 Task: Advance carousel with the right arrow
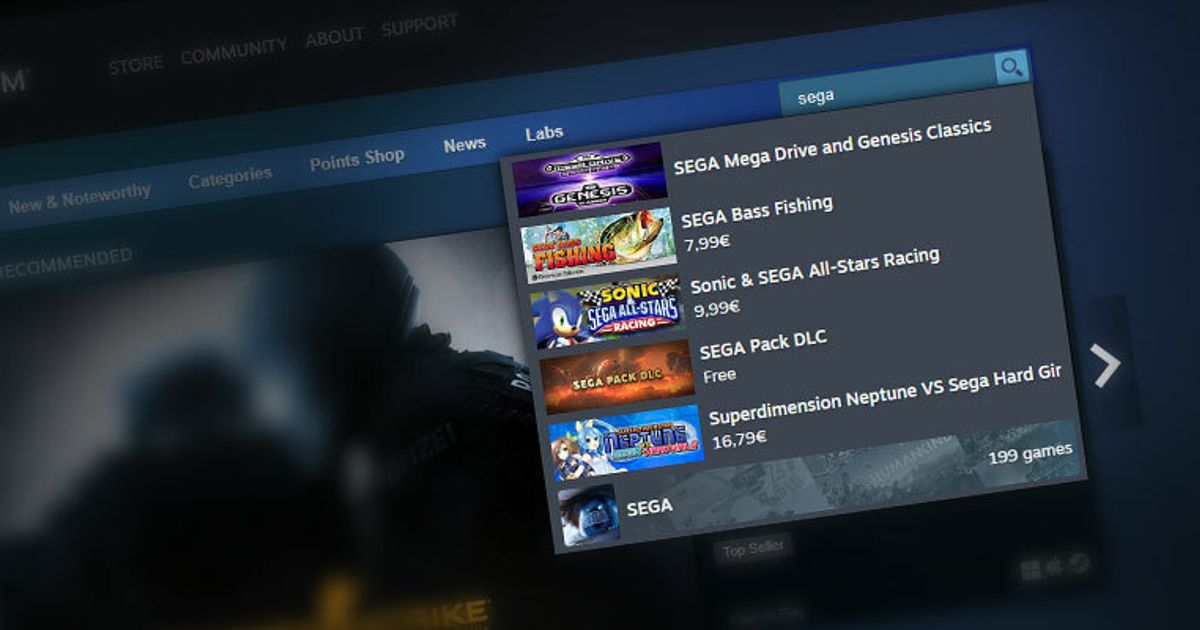pyautogui.click(x=1106, y=365)
